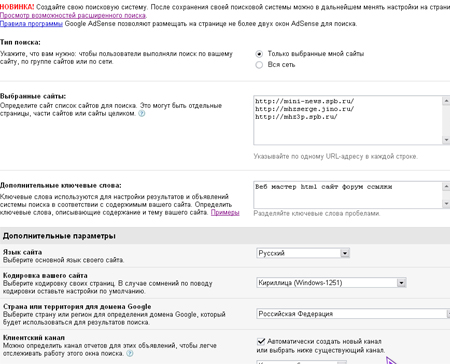Click the existing channel dropdown at bottom

[301, 362]
